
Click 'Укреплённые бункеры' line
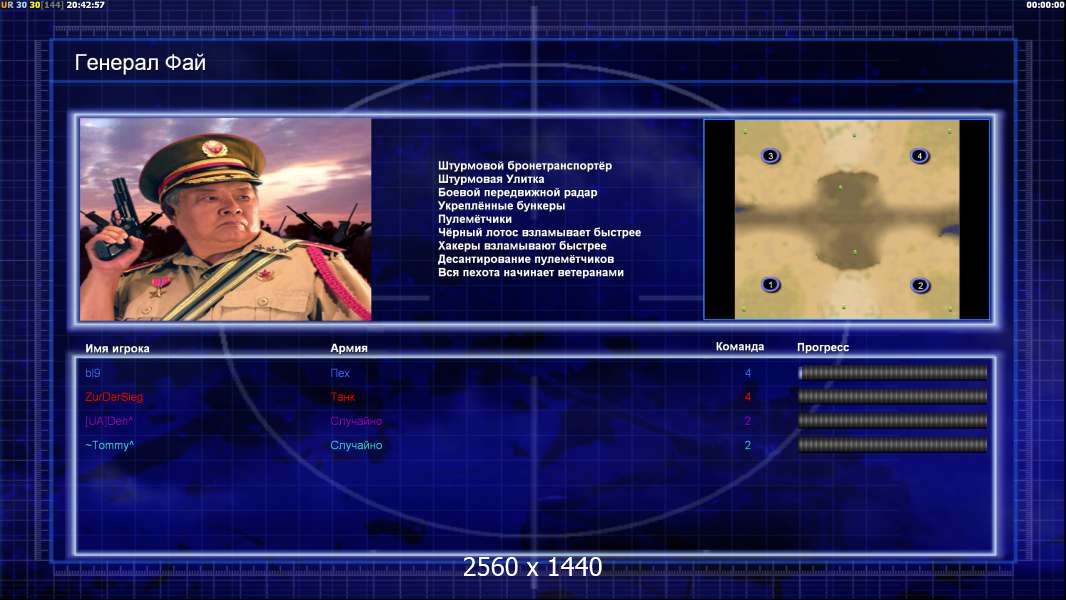[x=501, y=206]
